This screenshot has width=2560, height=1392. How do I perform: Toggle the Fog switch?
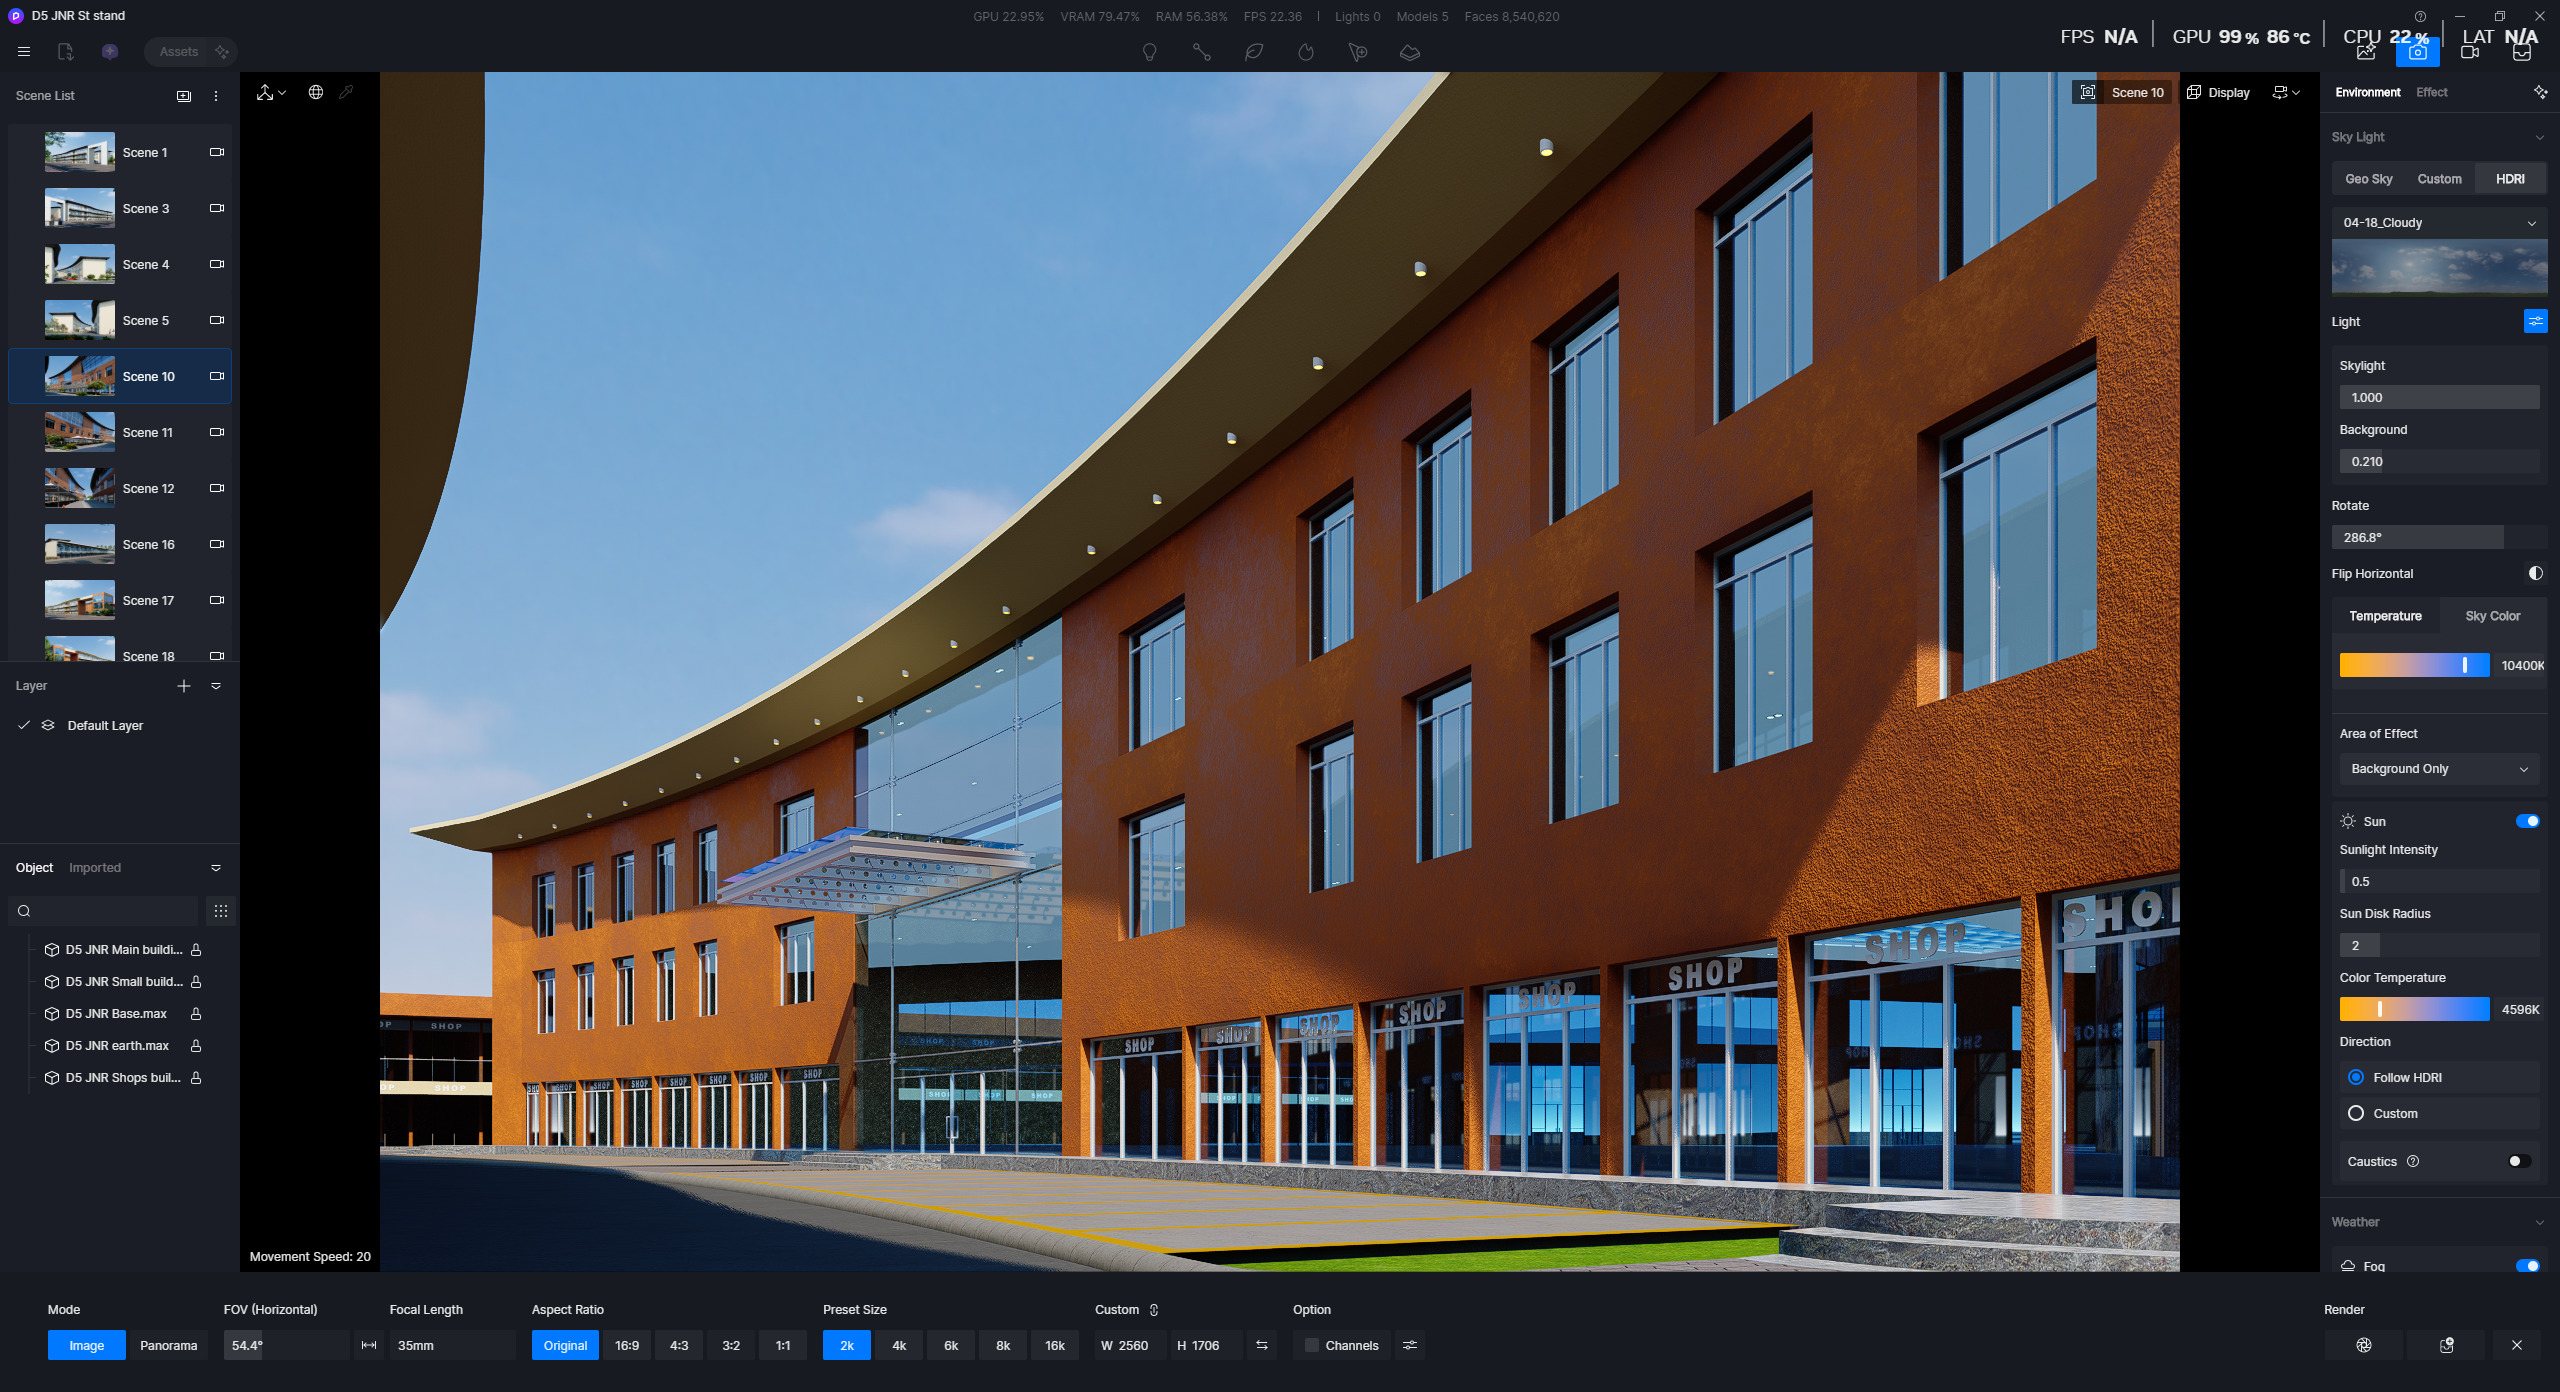(x=2527, y=1265)
